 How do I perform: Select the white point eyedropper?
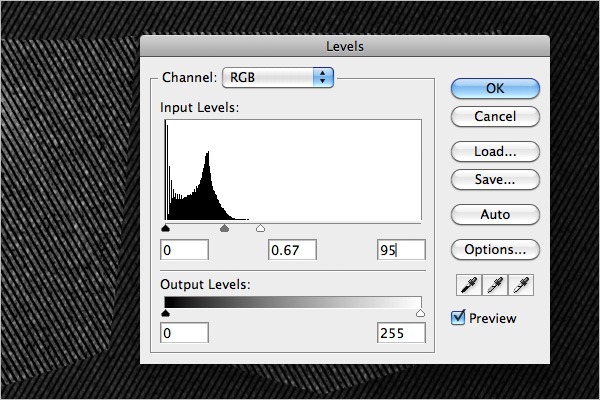tap(521, 285)
